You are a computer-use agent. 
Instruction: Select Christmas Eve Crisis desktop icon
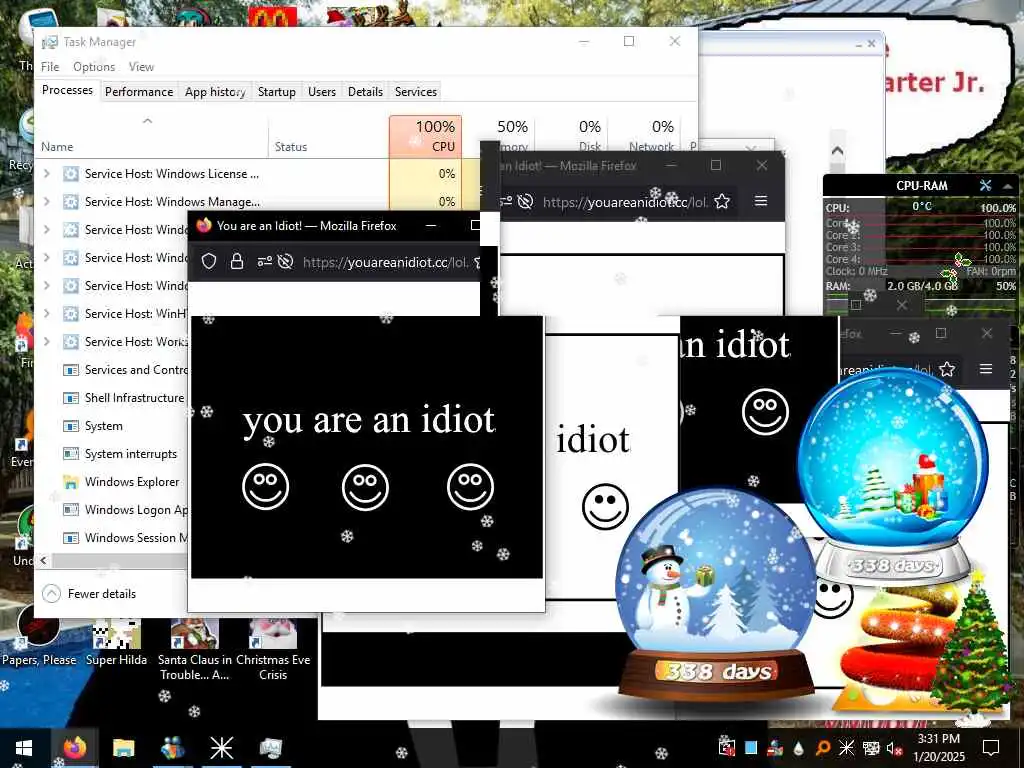273,650
